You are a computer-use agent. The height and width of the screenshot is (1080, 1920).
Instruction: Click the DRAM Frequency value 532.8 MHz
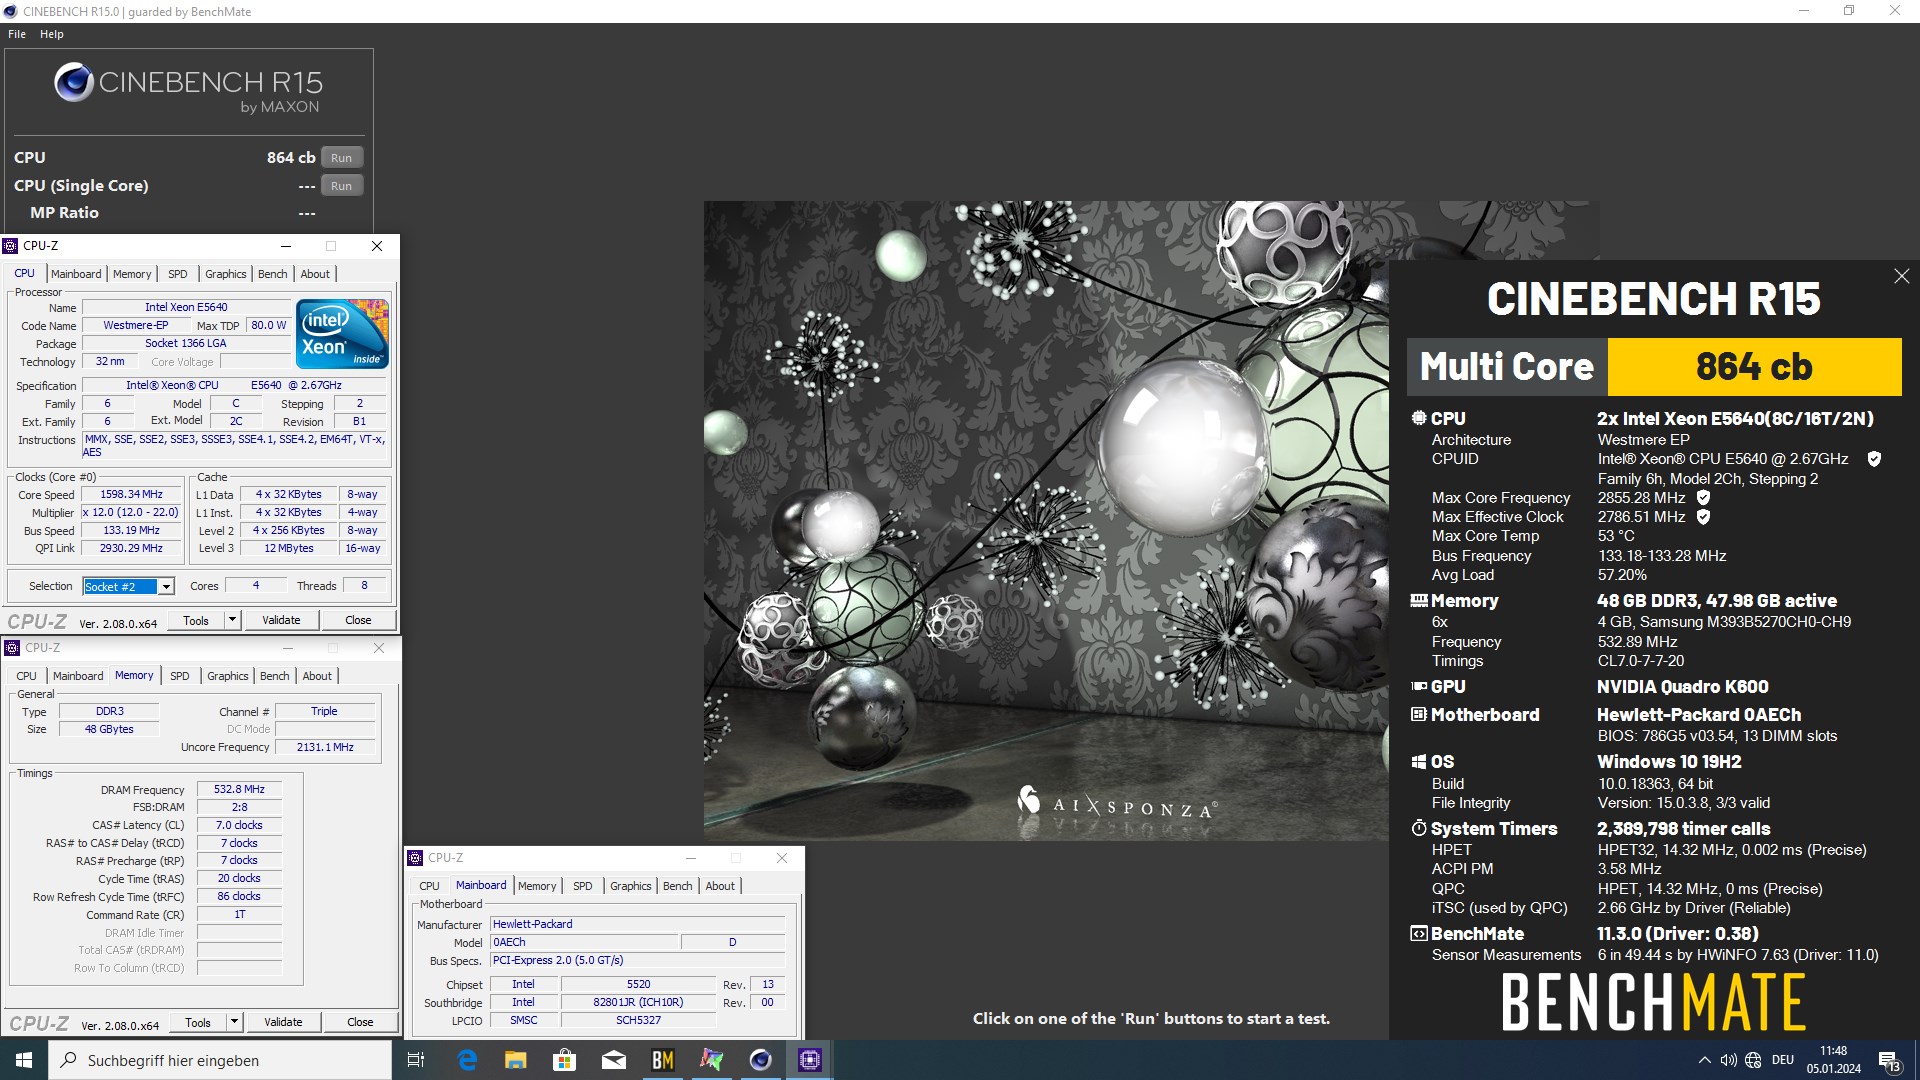click(x=240, y=790)
